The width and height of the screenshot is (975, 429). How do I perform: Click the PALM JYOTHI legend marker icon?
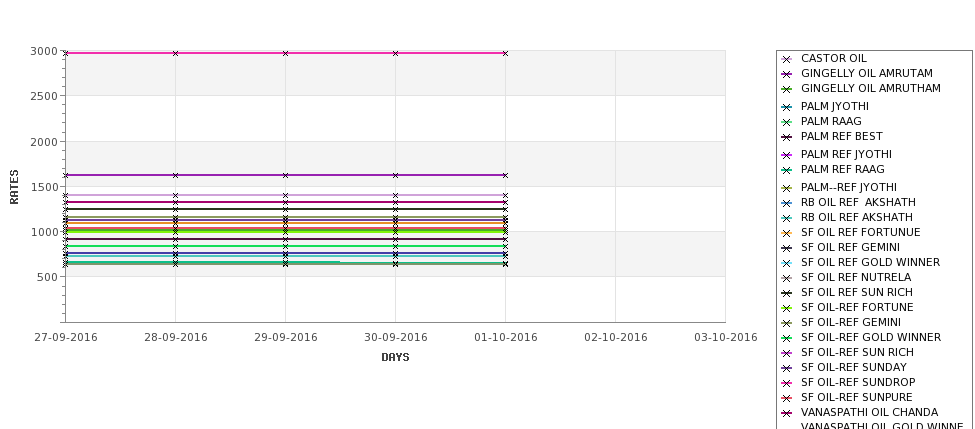click(x=786, y=107)
